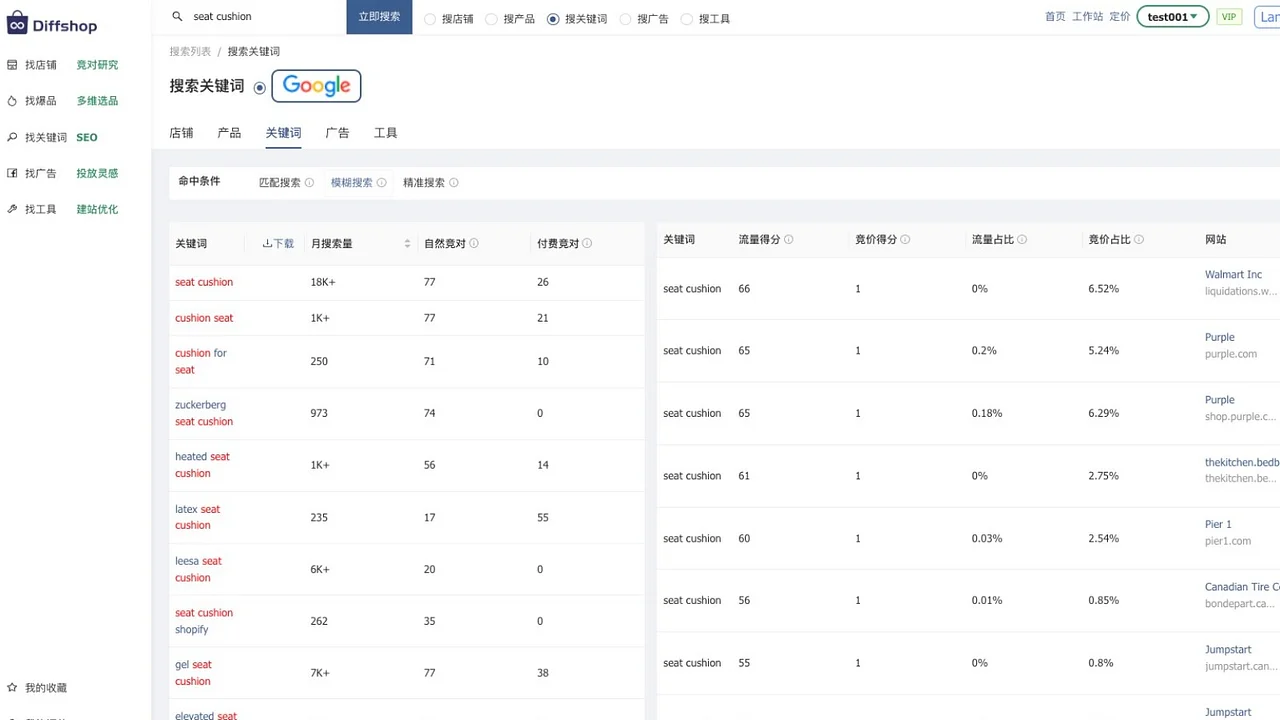
Task: Click inside the seat cushion search field
Action: (250, 17)
